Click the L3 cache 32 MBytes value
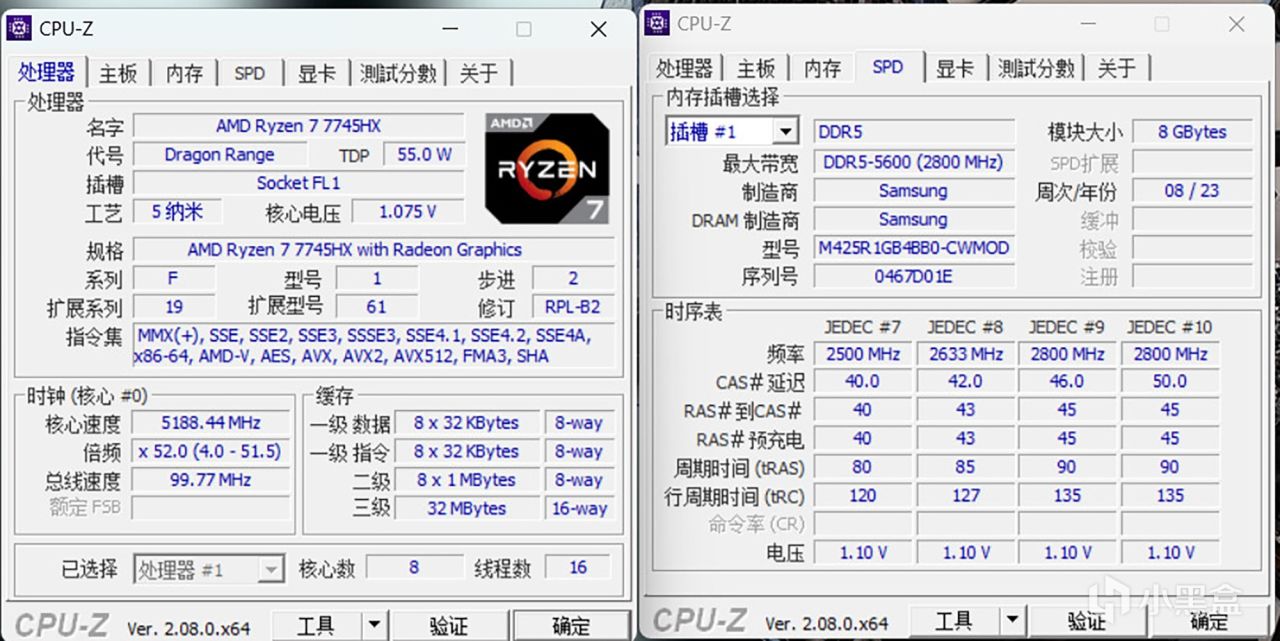 [x=467, y=508]
